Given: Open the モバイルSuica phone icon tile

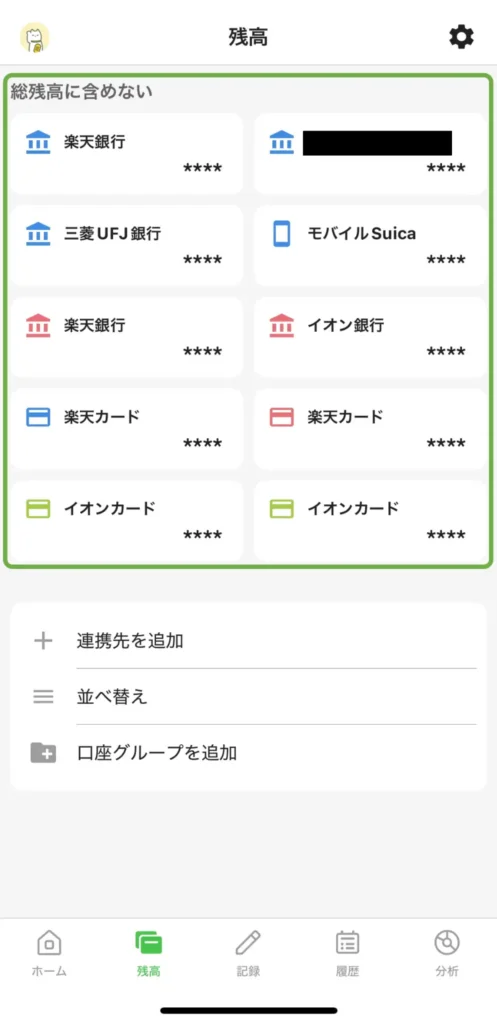Looking at the screenshot, I should (370, 246).
